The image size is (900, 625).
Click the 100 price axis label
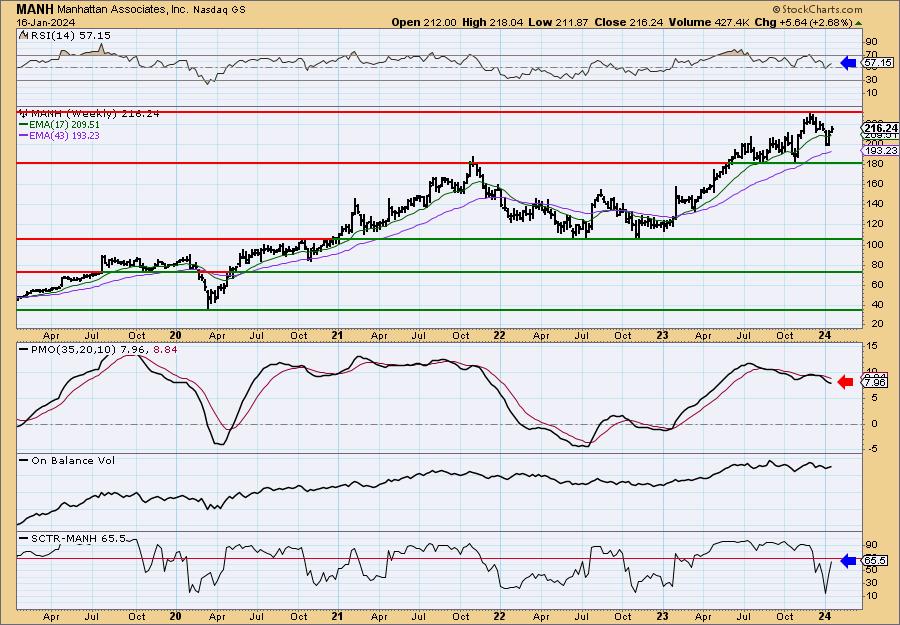(x=875, y=244)
